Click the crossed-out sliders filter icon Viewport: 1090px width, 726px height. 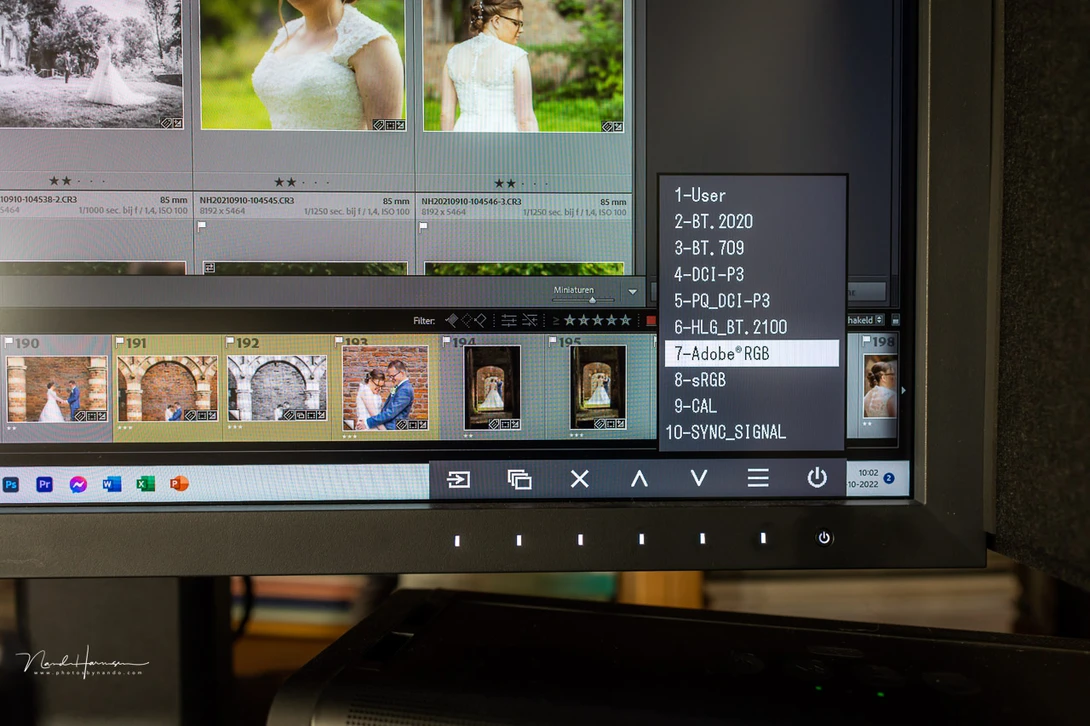coord(530,320)
